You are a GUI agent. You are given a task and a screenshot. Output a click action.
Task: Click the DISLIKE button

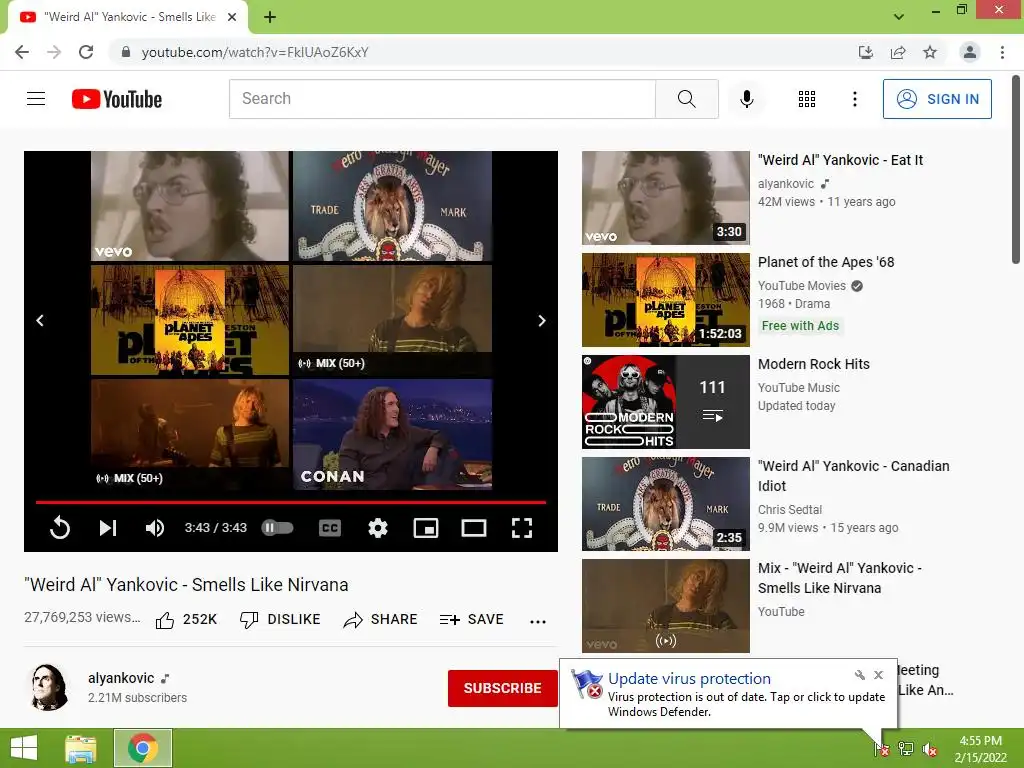(280, 620)
